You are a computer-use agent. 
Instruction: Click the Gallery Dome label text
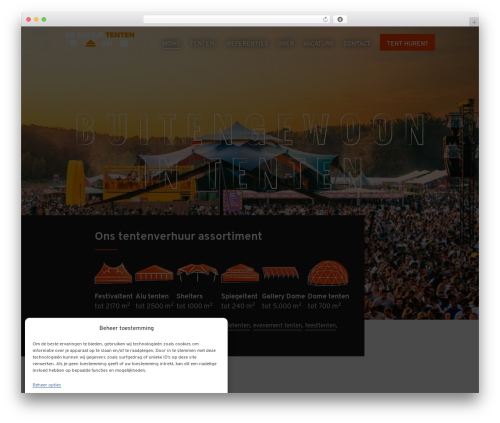[x=283, y=296]
